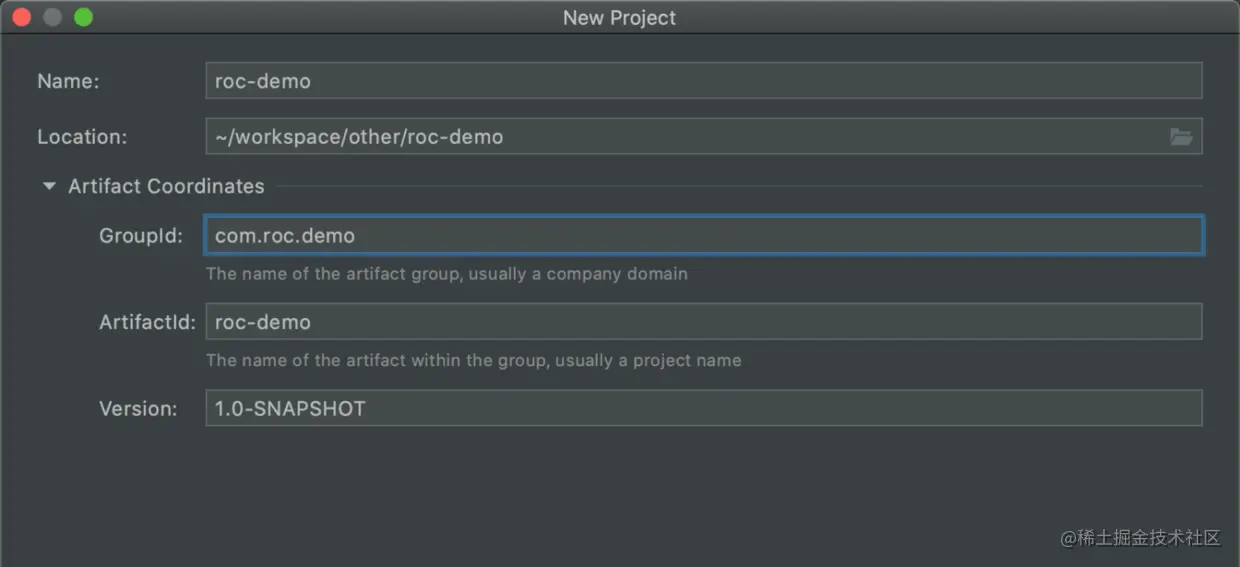Click the "Location:" label
This screenshot has width=1240, height=567.
tap(82, 137)
